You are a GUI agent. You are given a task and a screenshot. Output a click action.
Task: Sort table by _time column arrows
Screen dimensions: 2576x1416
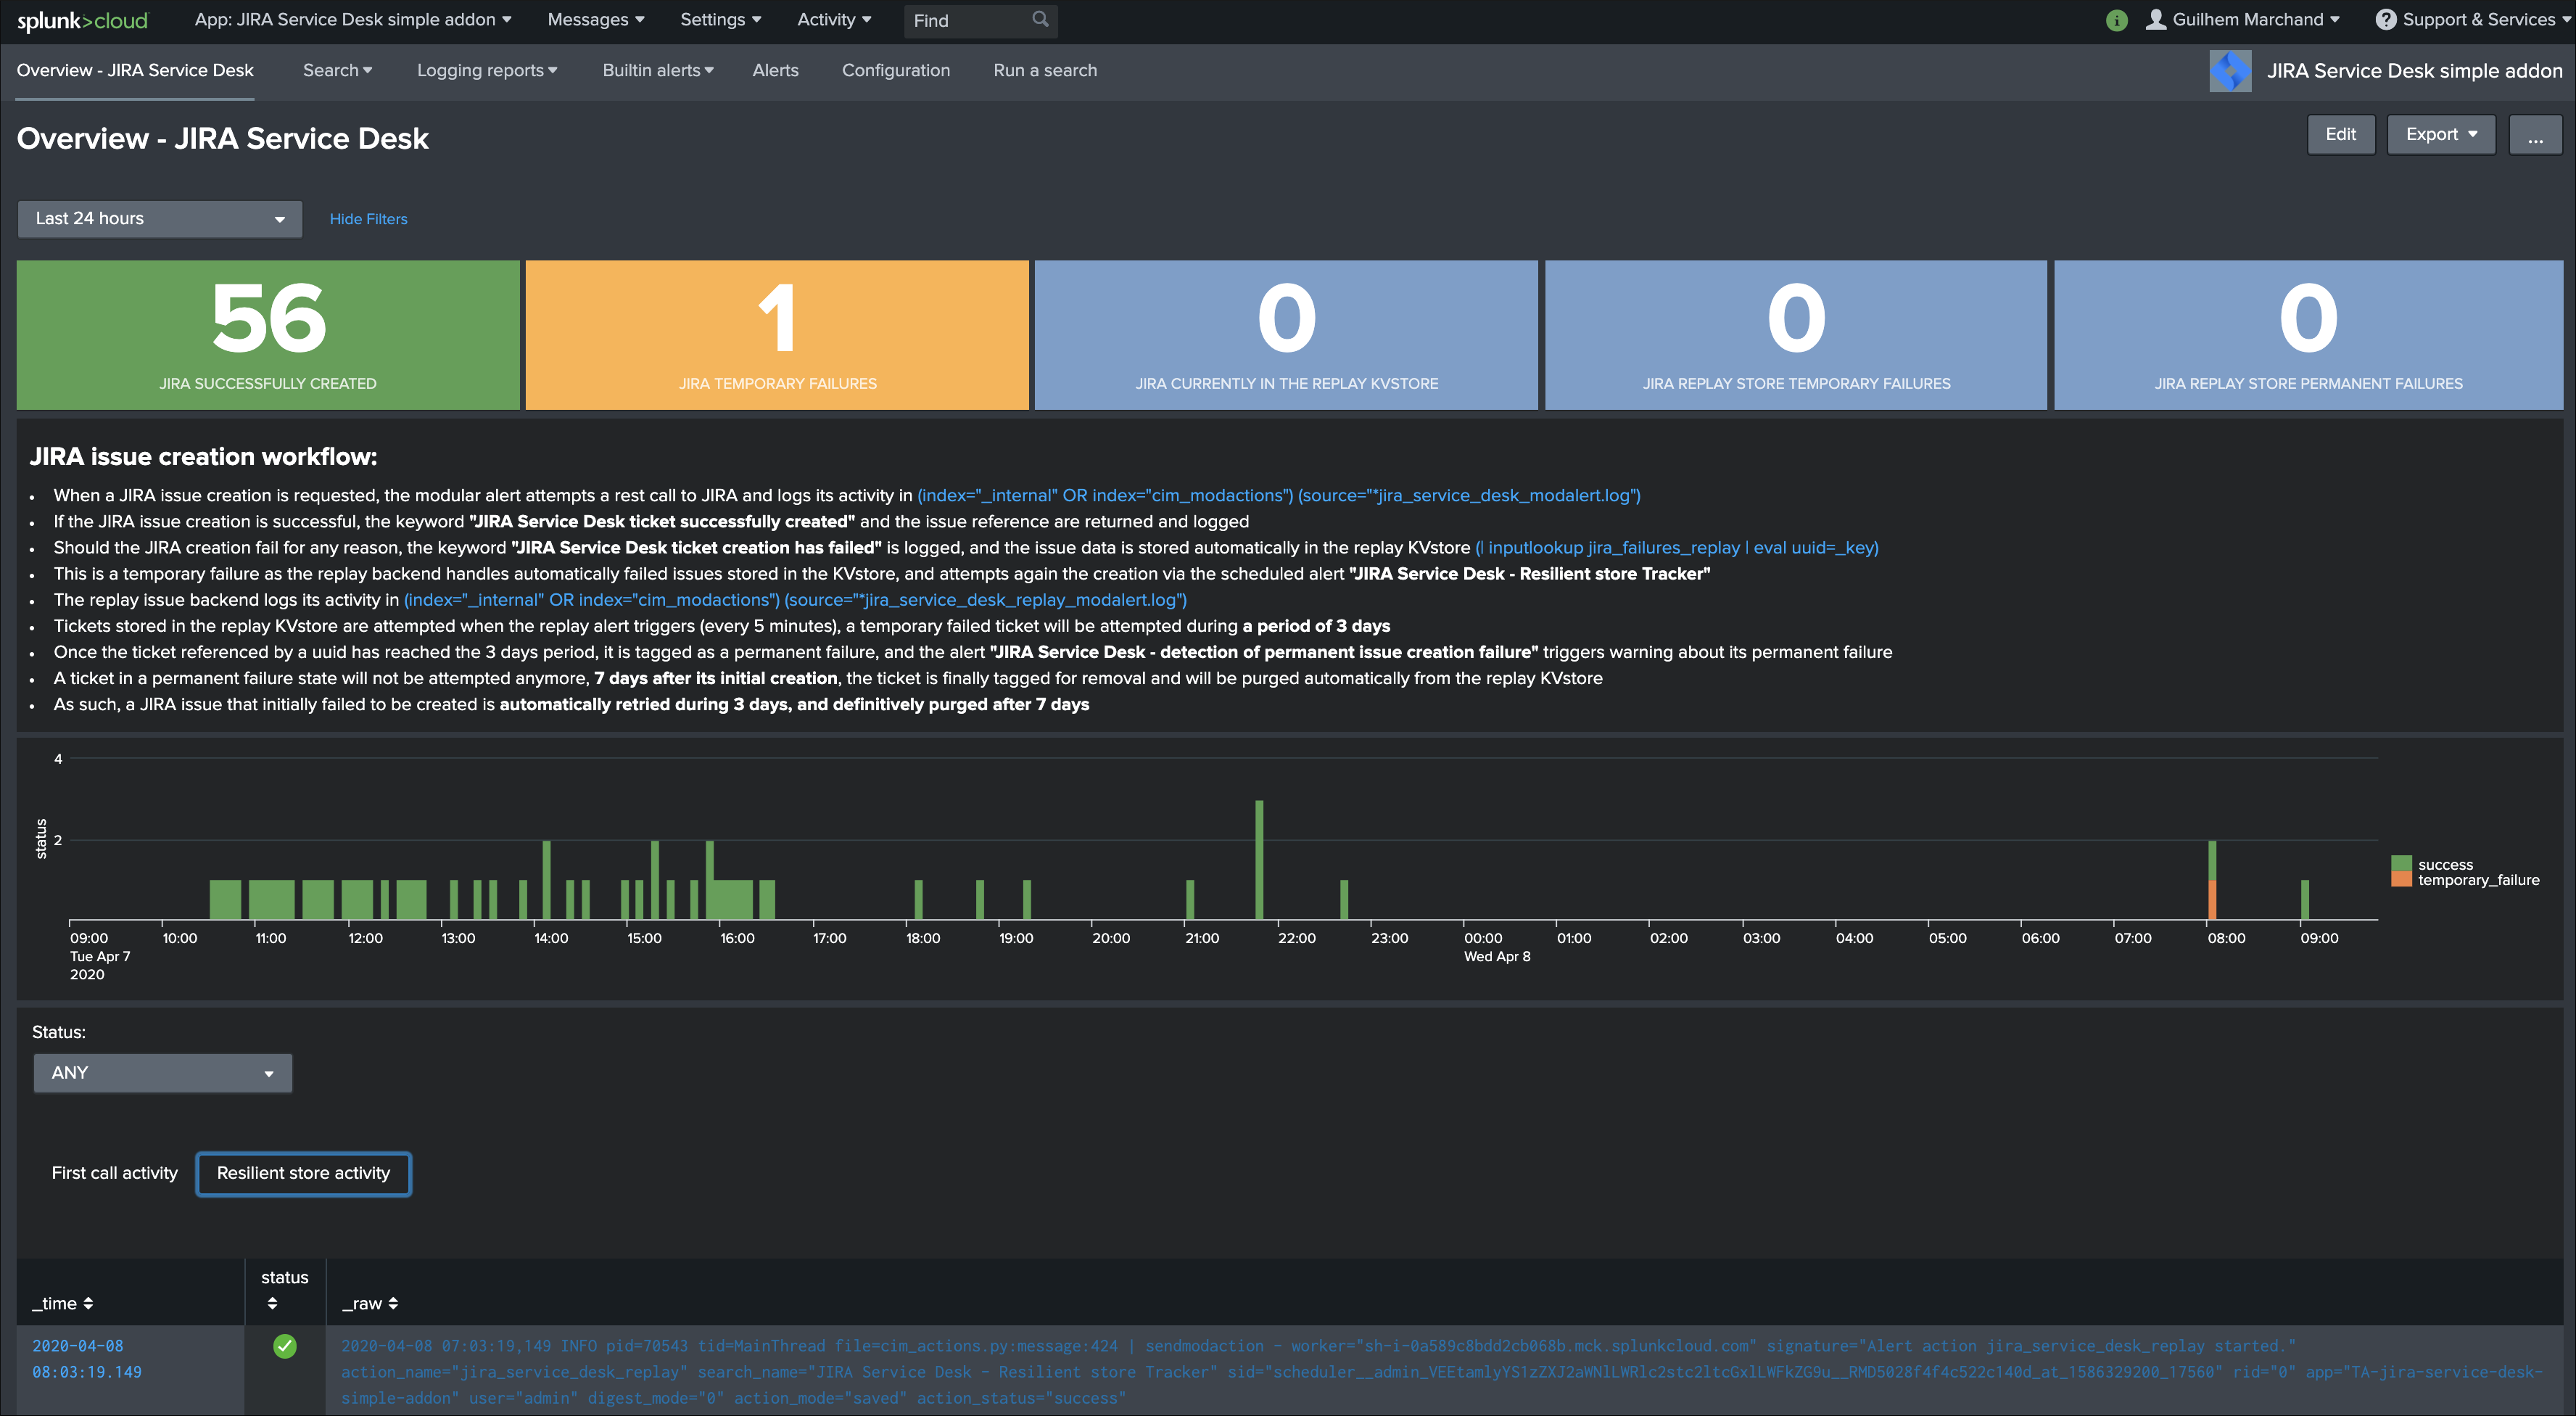click(88, 1303)
